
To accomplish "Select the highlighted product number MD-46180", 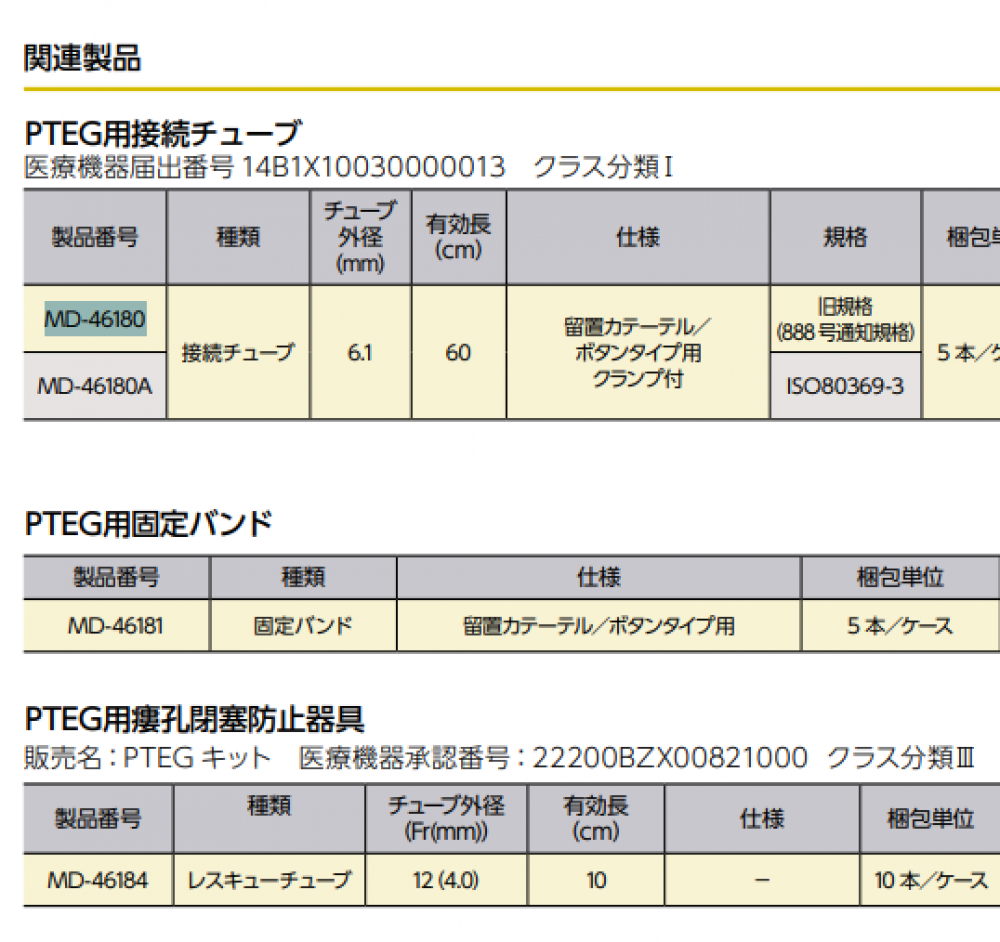I will (x=95, y=318).
